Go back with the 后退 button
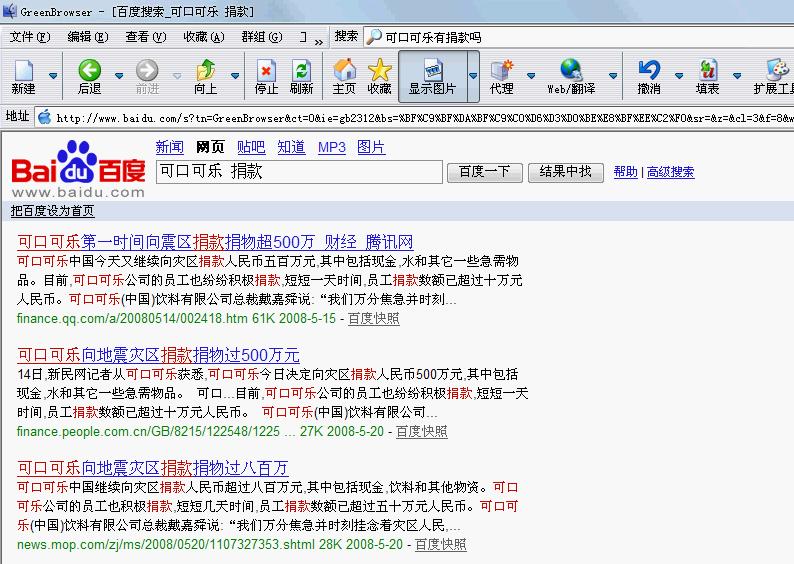This screenshot has width=794, height=564. 89,76
